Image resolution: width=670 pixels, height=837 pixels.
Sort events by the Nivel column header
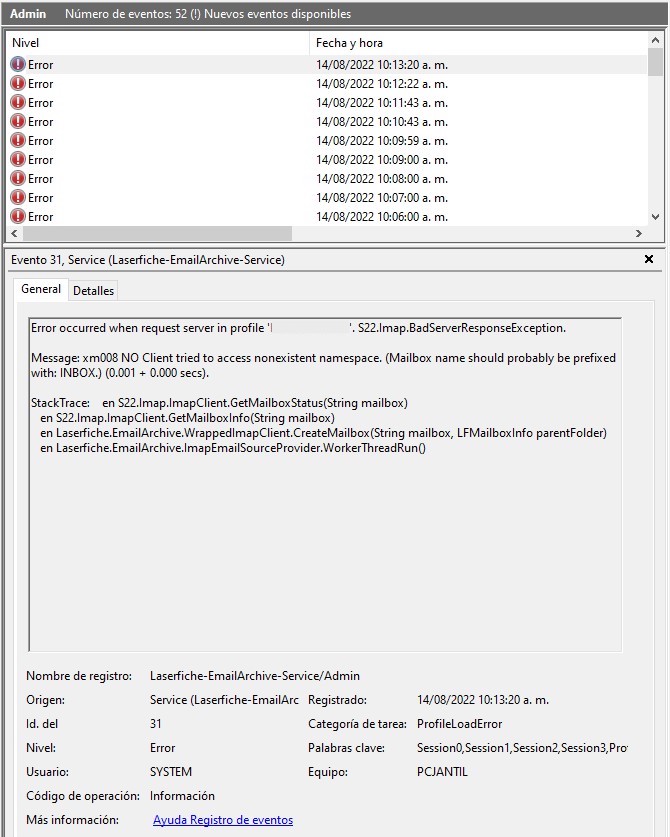(158, 43)
